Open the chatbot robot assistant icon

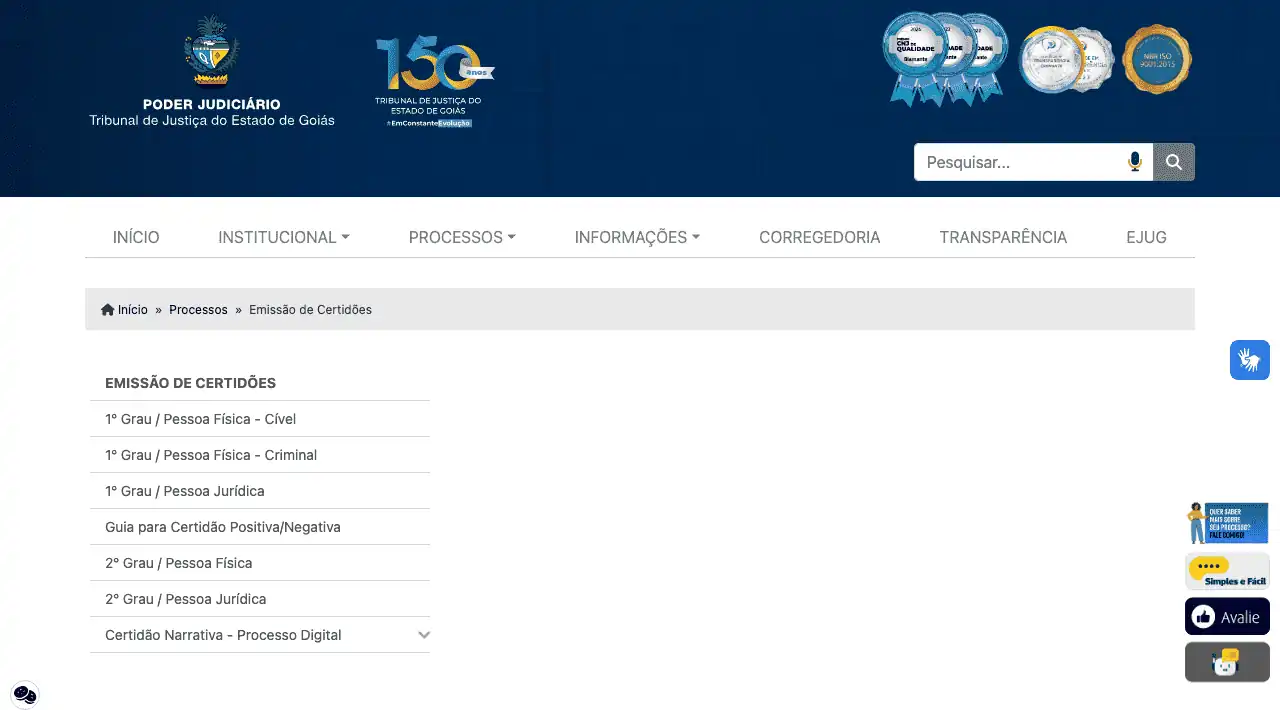click(1226, 663)
